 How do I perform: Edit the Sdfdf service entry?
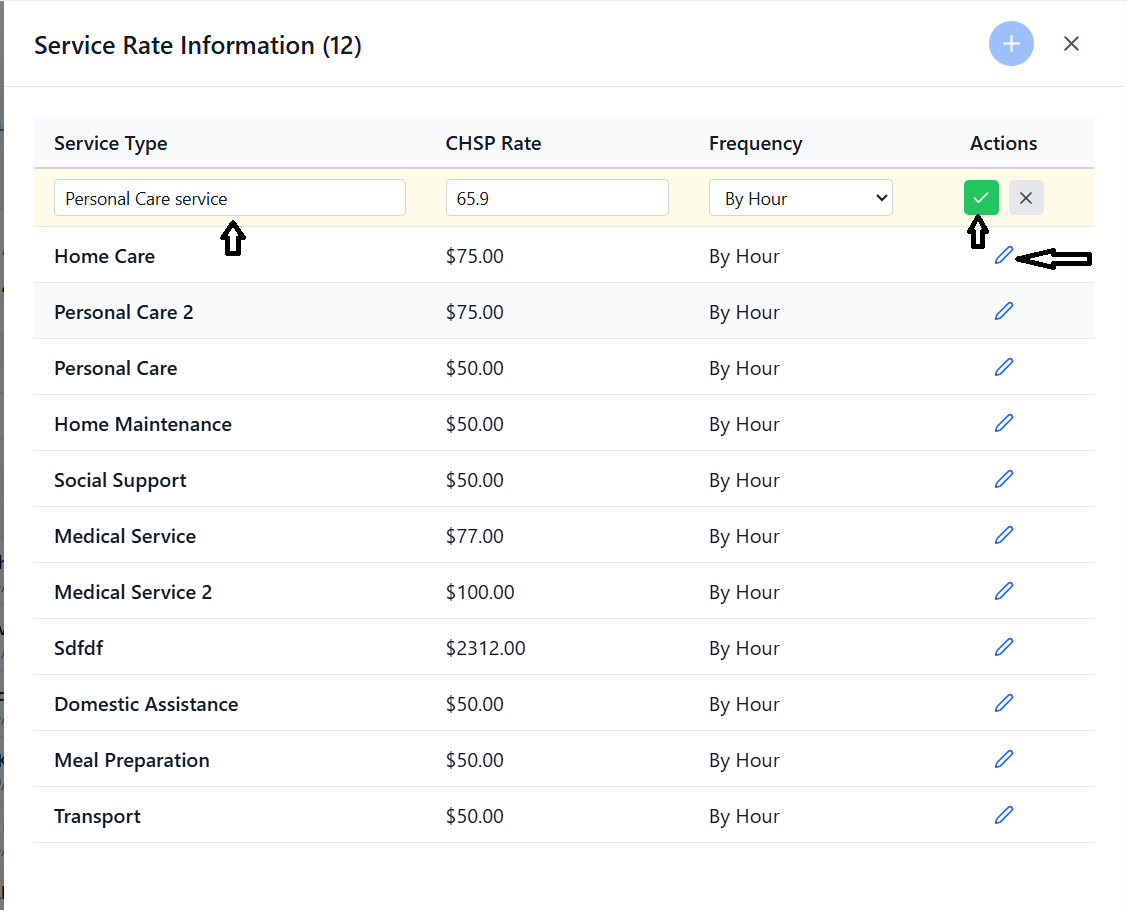click(1004, 647)
